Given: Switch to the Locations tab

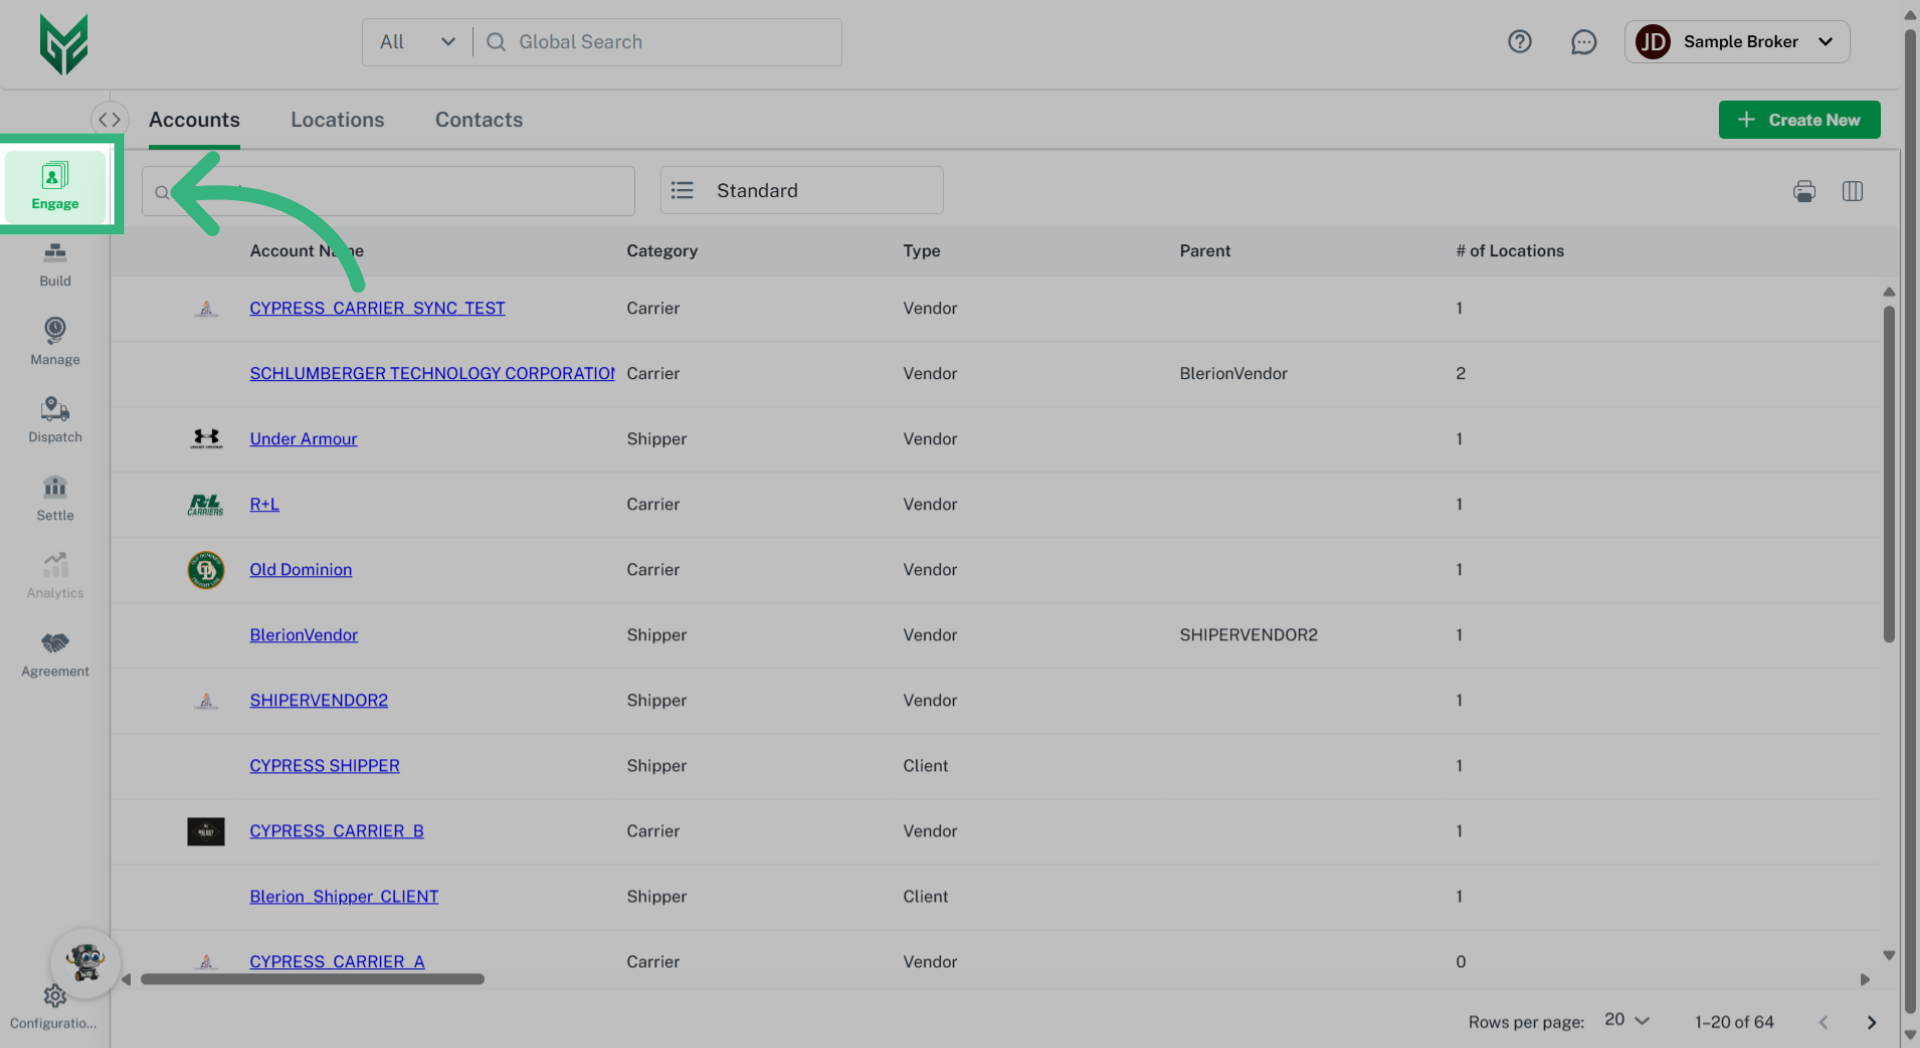Looking at the screenshot, I should (337, 120).
